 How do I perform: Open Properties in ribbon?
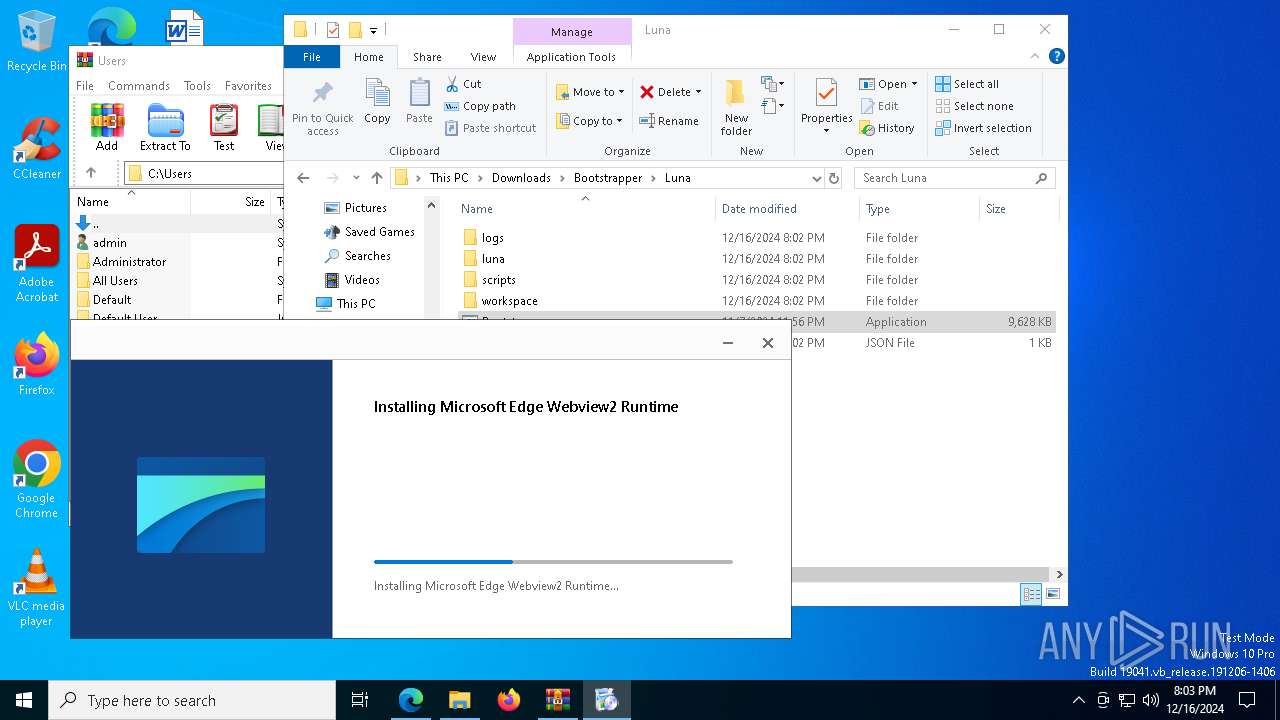tap(826, 104)
